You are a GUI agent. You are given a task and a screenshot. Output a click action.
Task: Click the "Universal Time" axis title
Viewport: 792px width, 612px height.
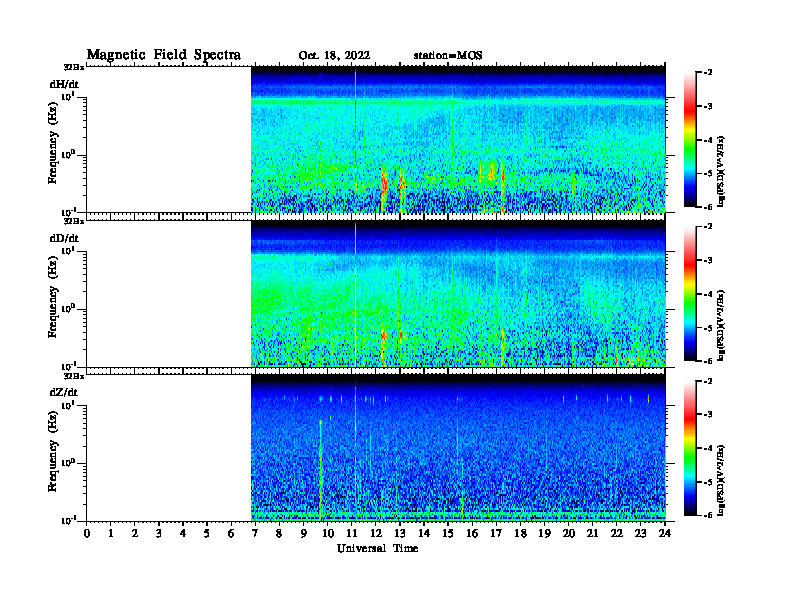click(377, 548)
